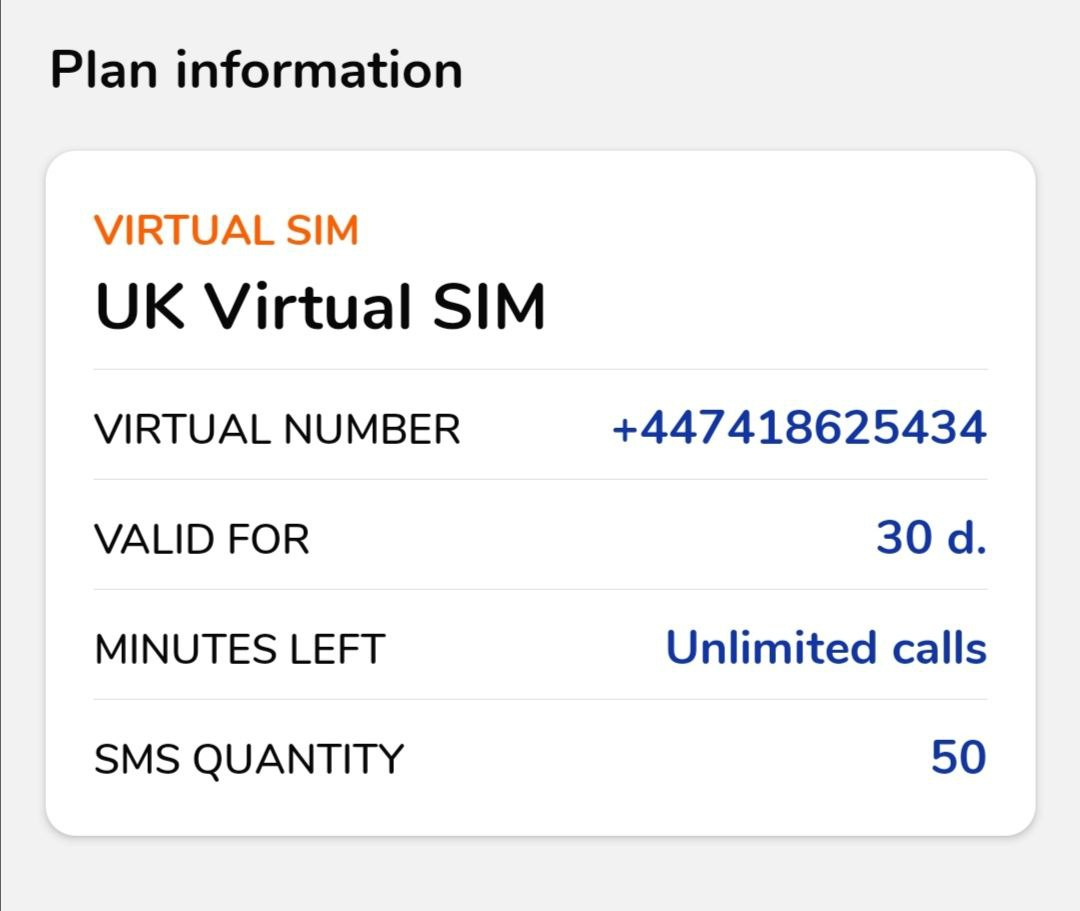Tap empty card space right of VIRTUAL SIM label

point(680,231)
